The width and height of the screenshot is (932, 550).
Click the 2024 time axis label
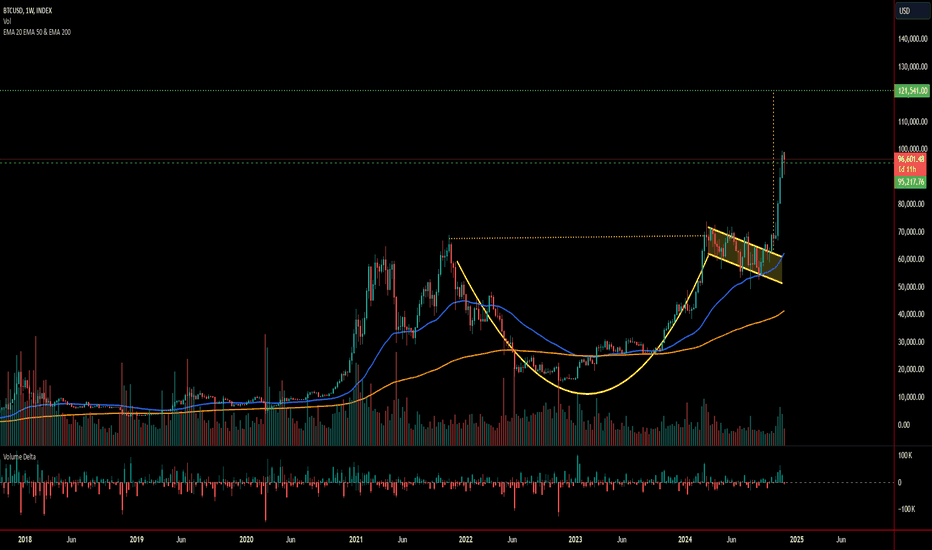point(685,540)
